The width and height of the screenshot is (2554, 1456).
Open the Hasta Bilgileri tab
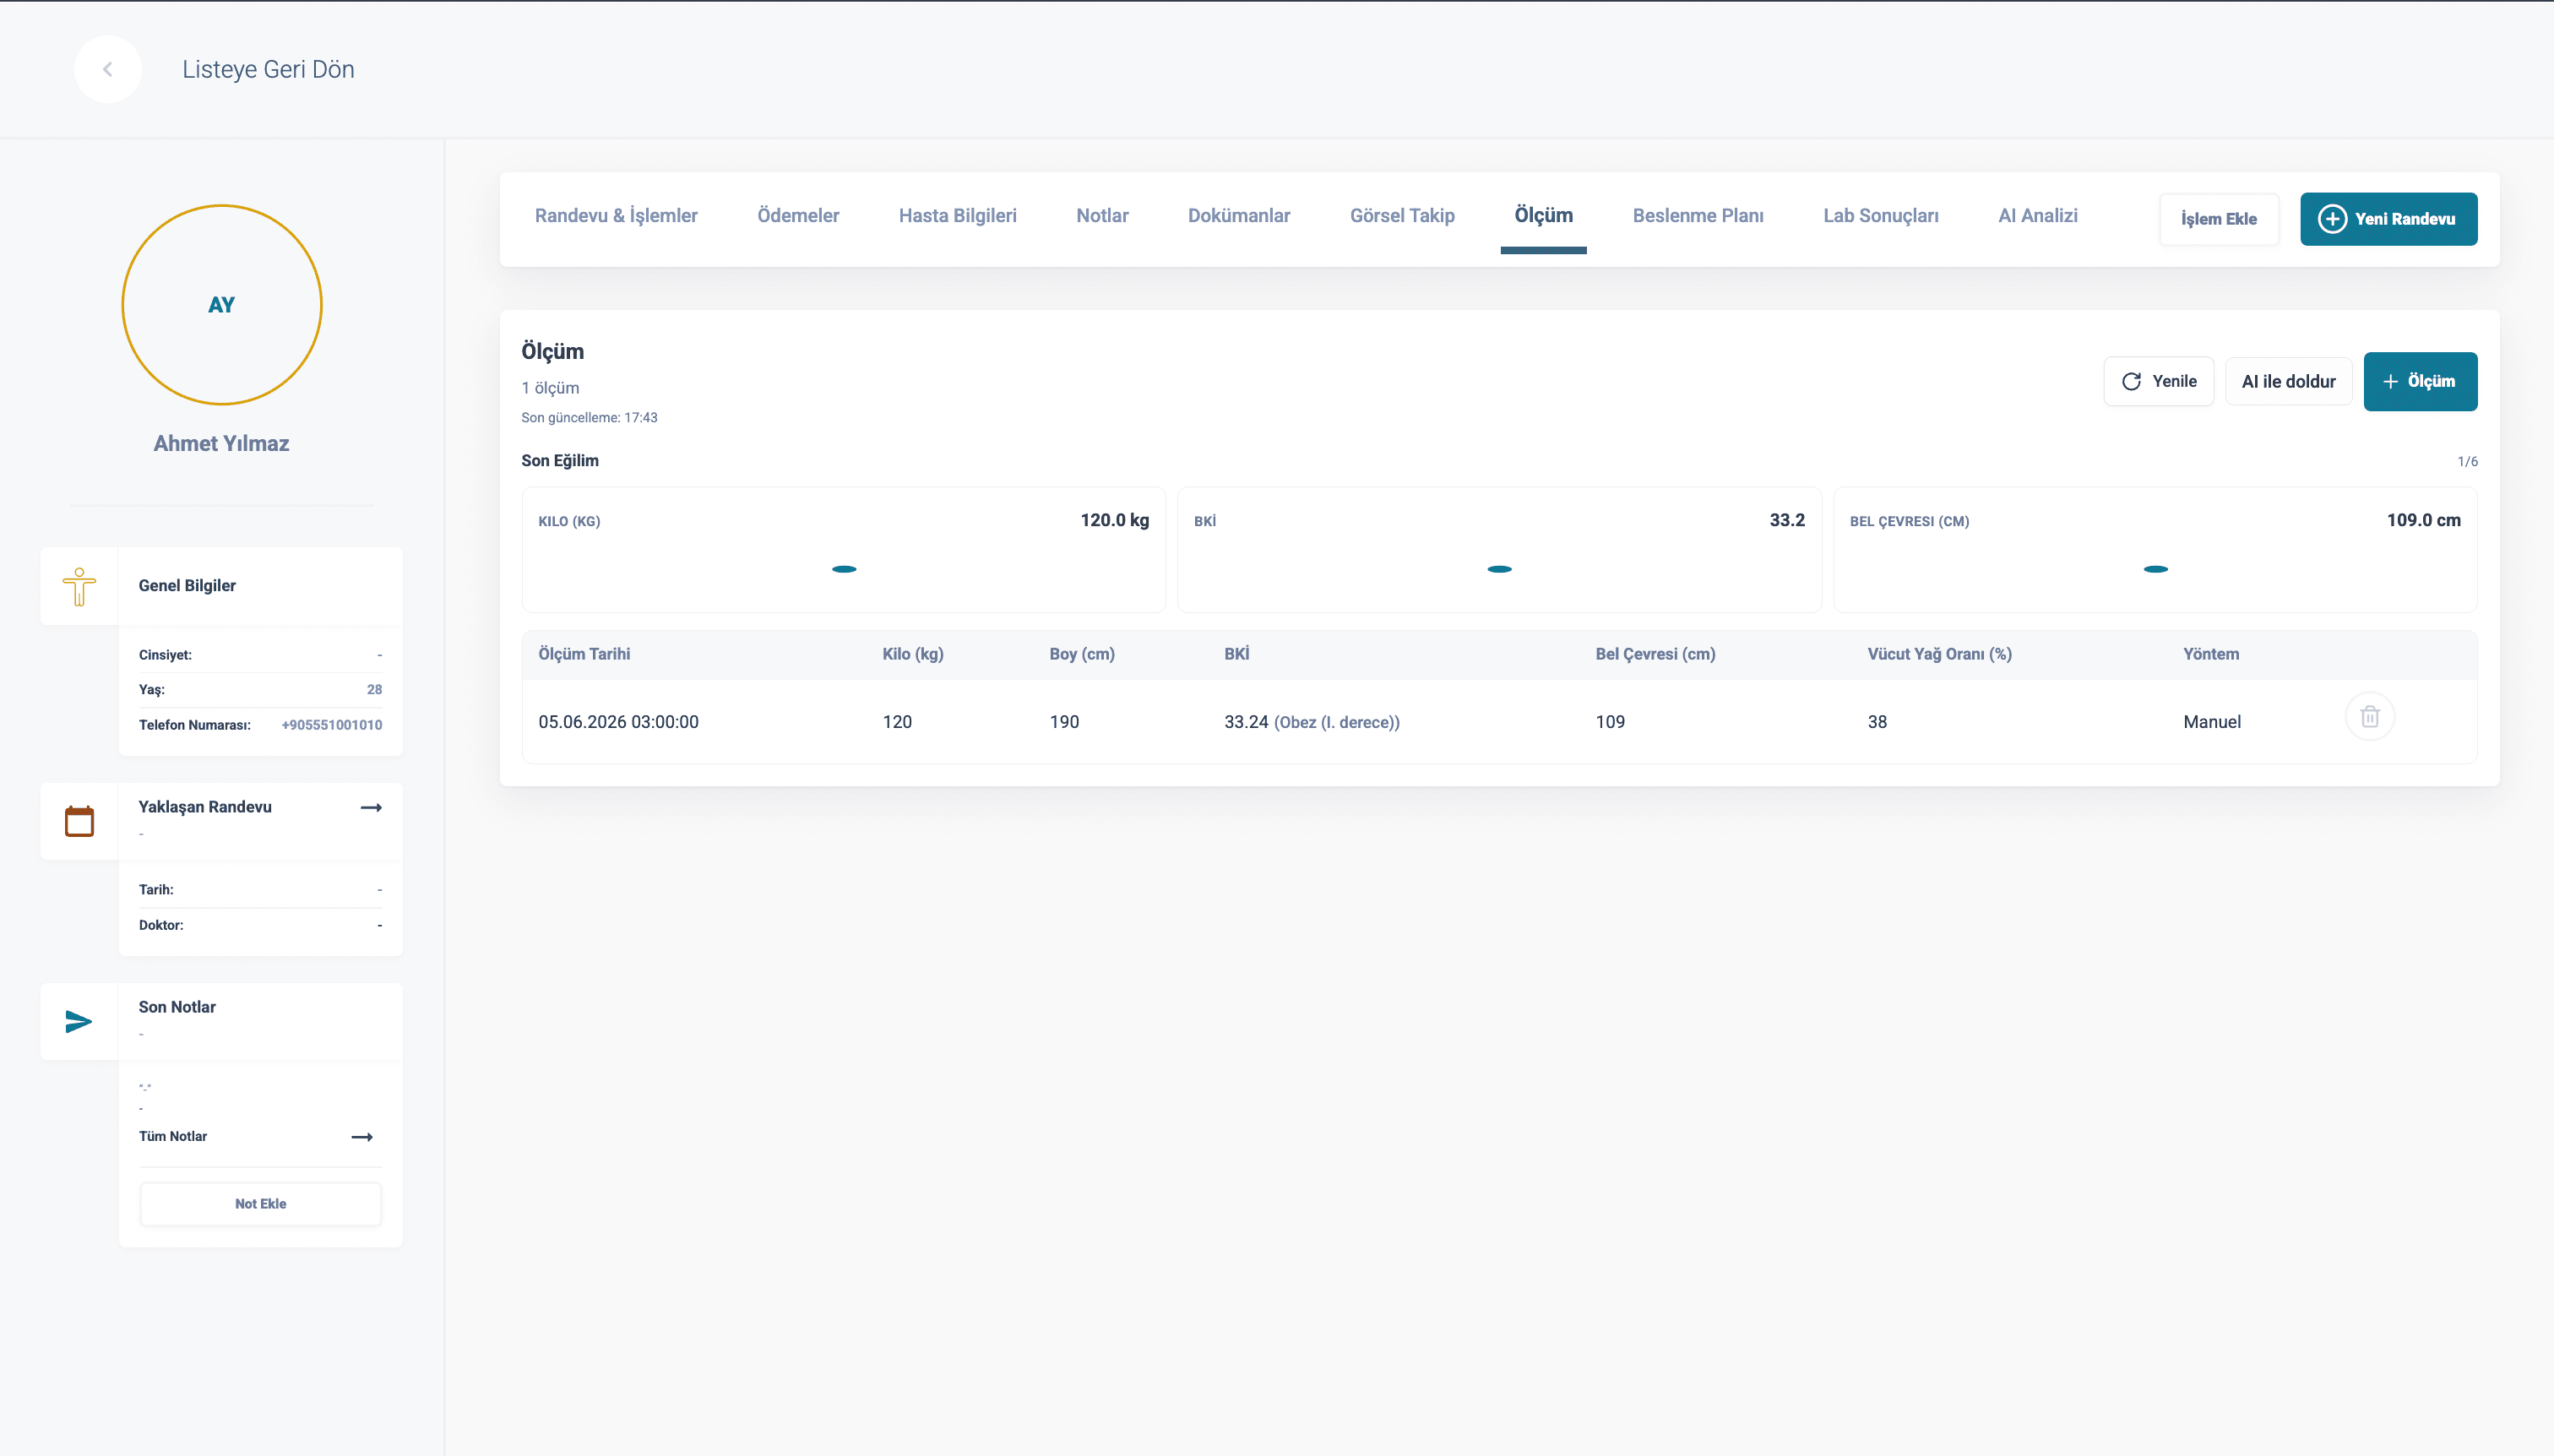click(x=957, y=216)
